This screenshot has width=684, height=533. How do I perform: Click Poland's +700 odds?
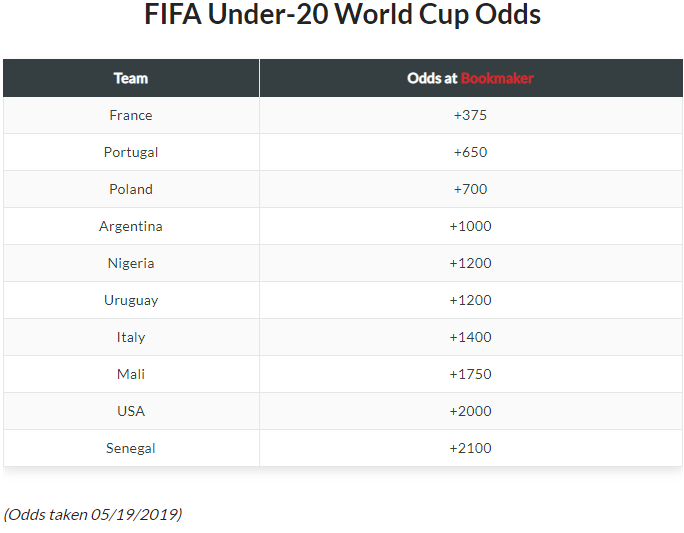point(470,189)
